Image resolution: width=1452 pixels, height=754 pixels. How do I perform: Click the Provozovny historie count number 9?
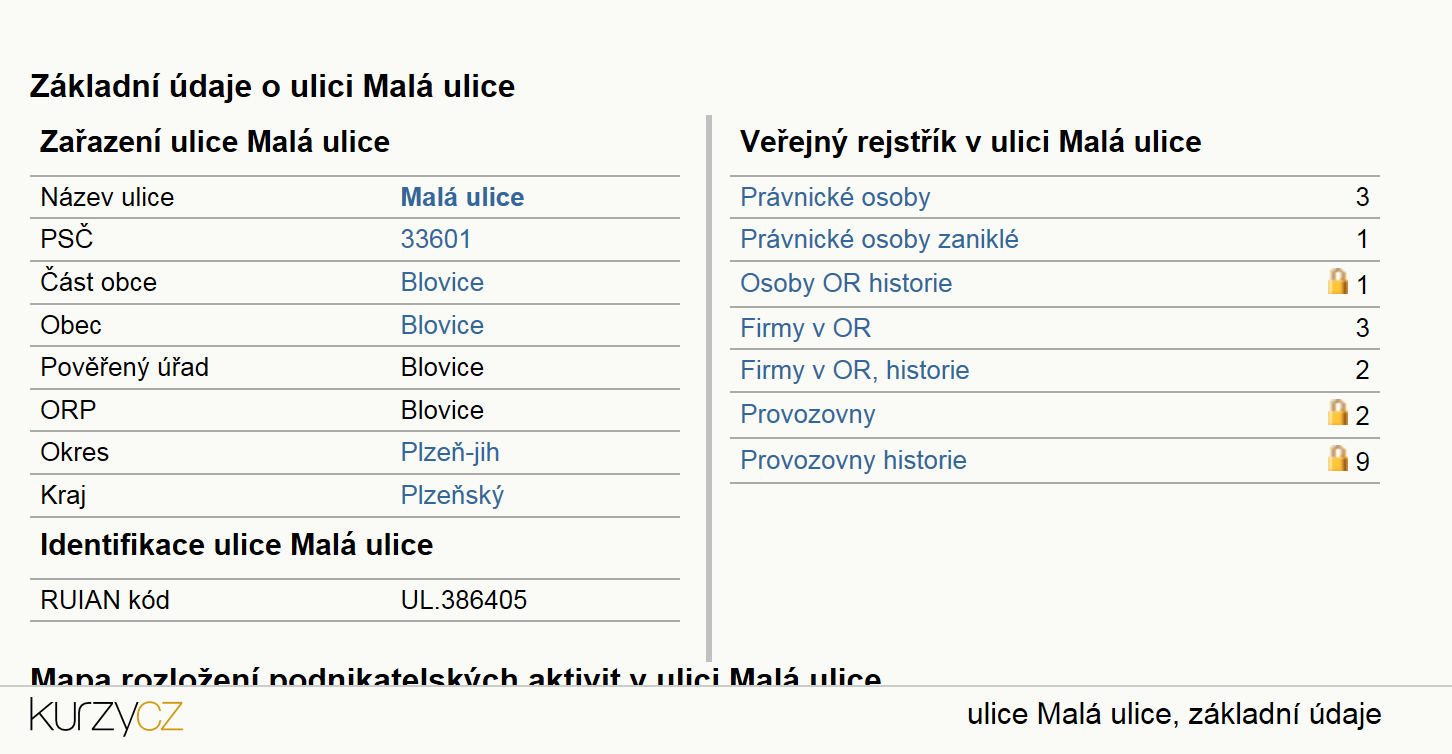(1362, 461)
